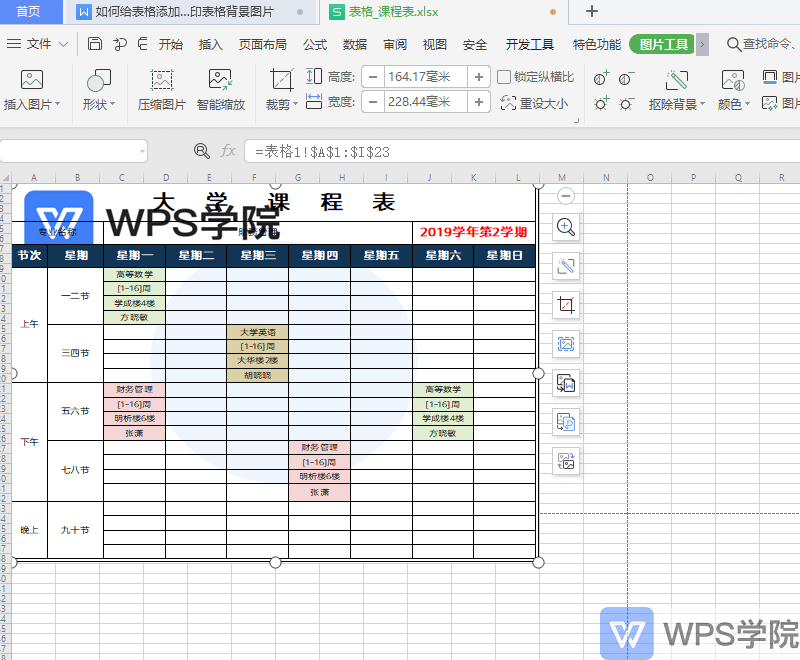Open the Home (开始) ribbon tab
The image size is (800, 660).
pos(170,44)
